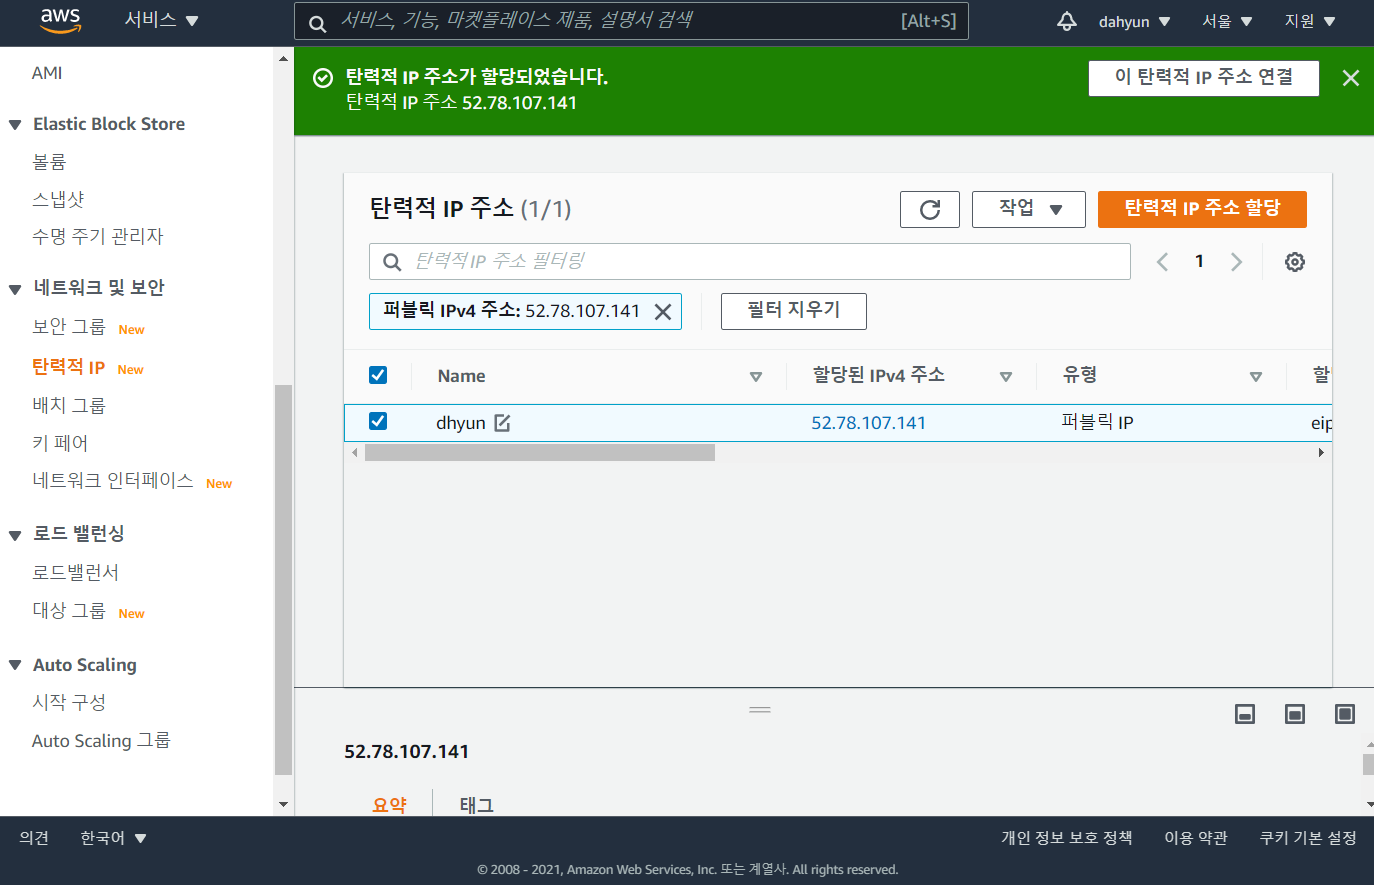Switch to the 요약 tab
This screenshot has width=1374, height=885.
[389, 805]
